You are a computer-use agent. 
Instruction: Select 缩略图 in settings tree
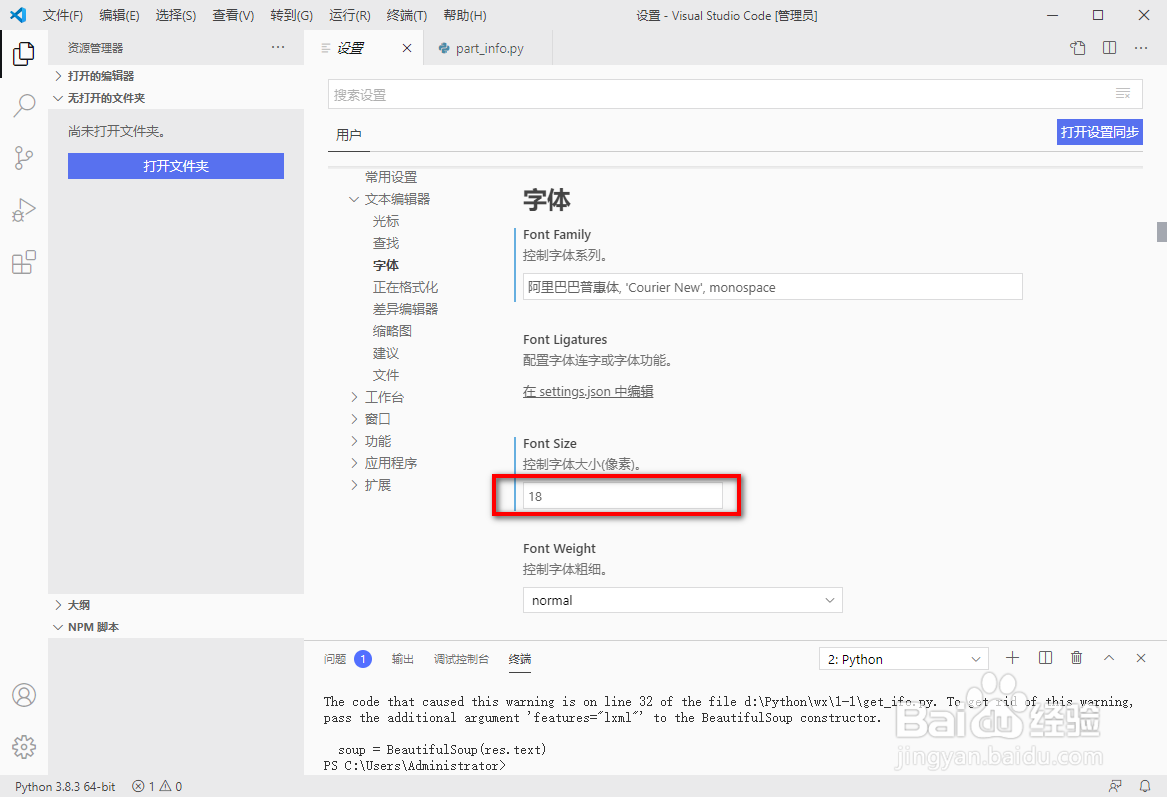[x=392, y=331]
